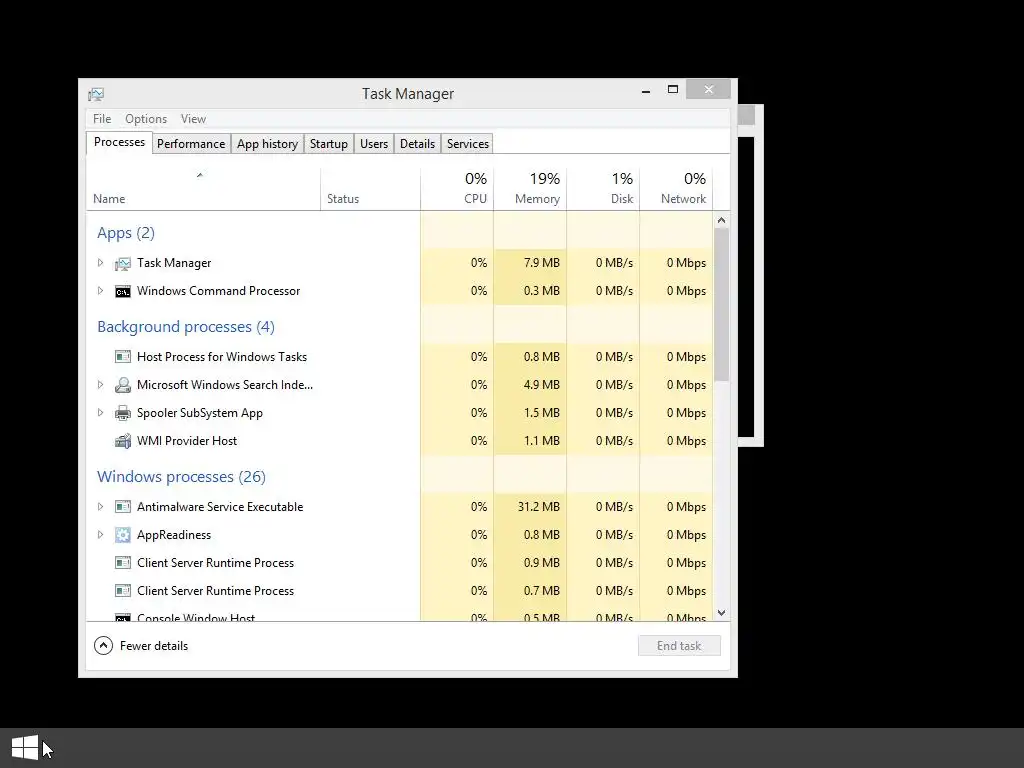Click the 1.5 MB memory value

541,413
